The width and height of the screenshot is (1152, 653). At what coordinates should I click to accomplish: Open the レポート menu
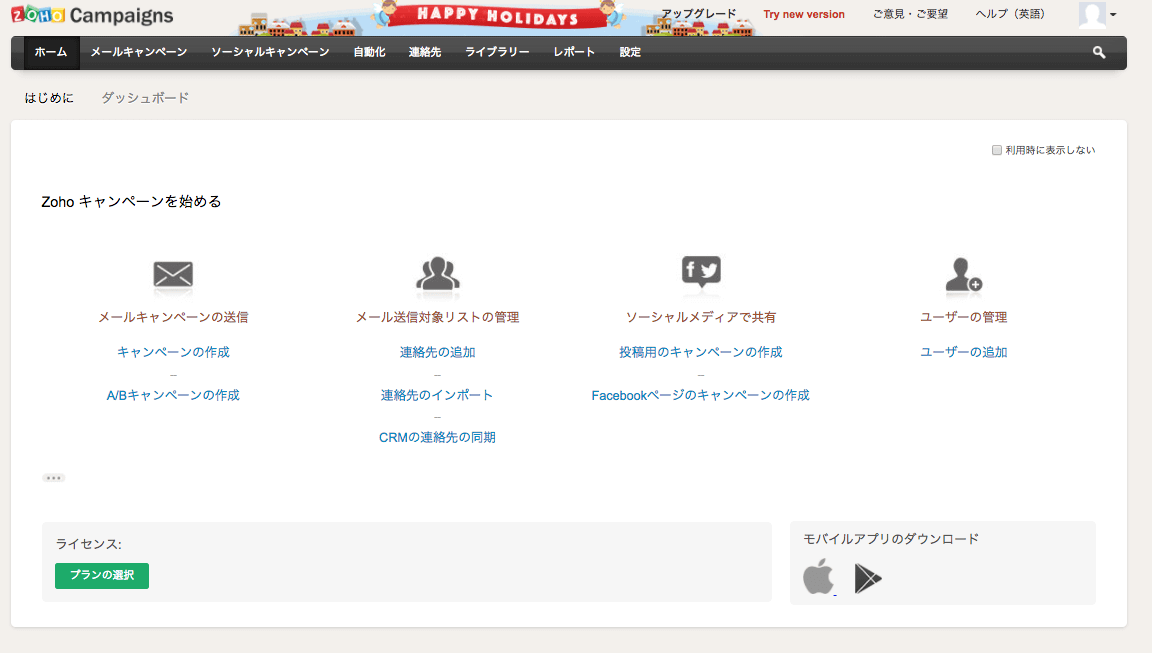[574, 52]
